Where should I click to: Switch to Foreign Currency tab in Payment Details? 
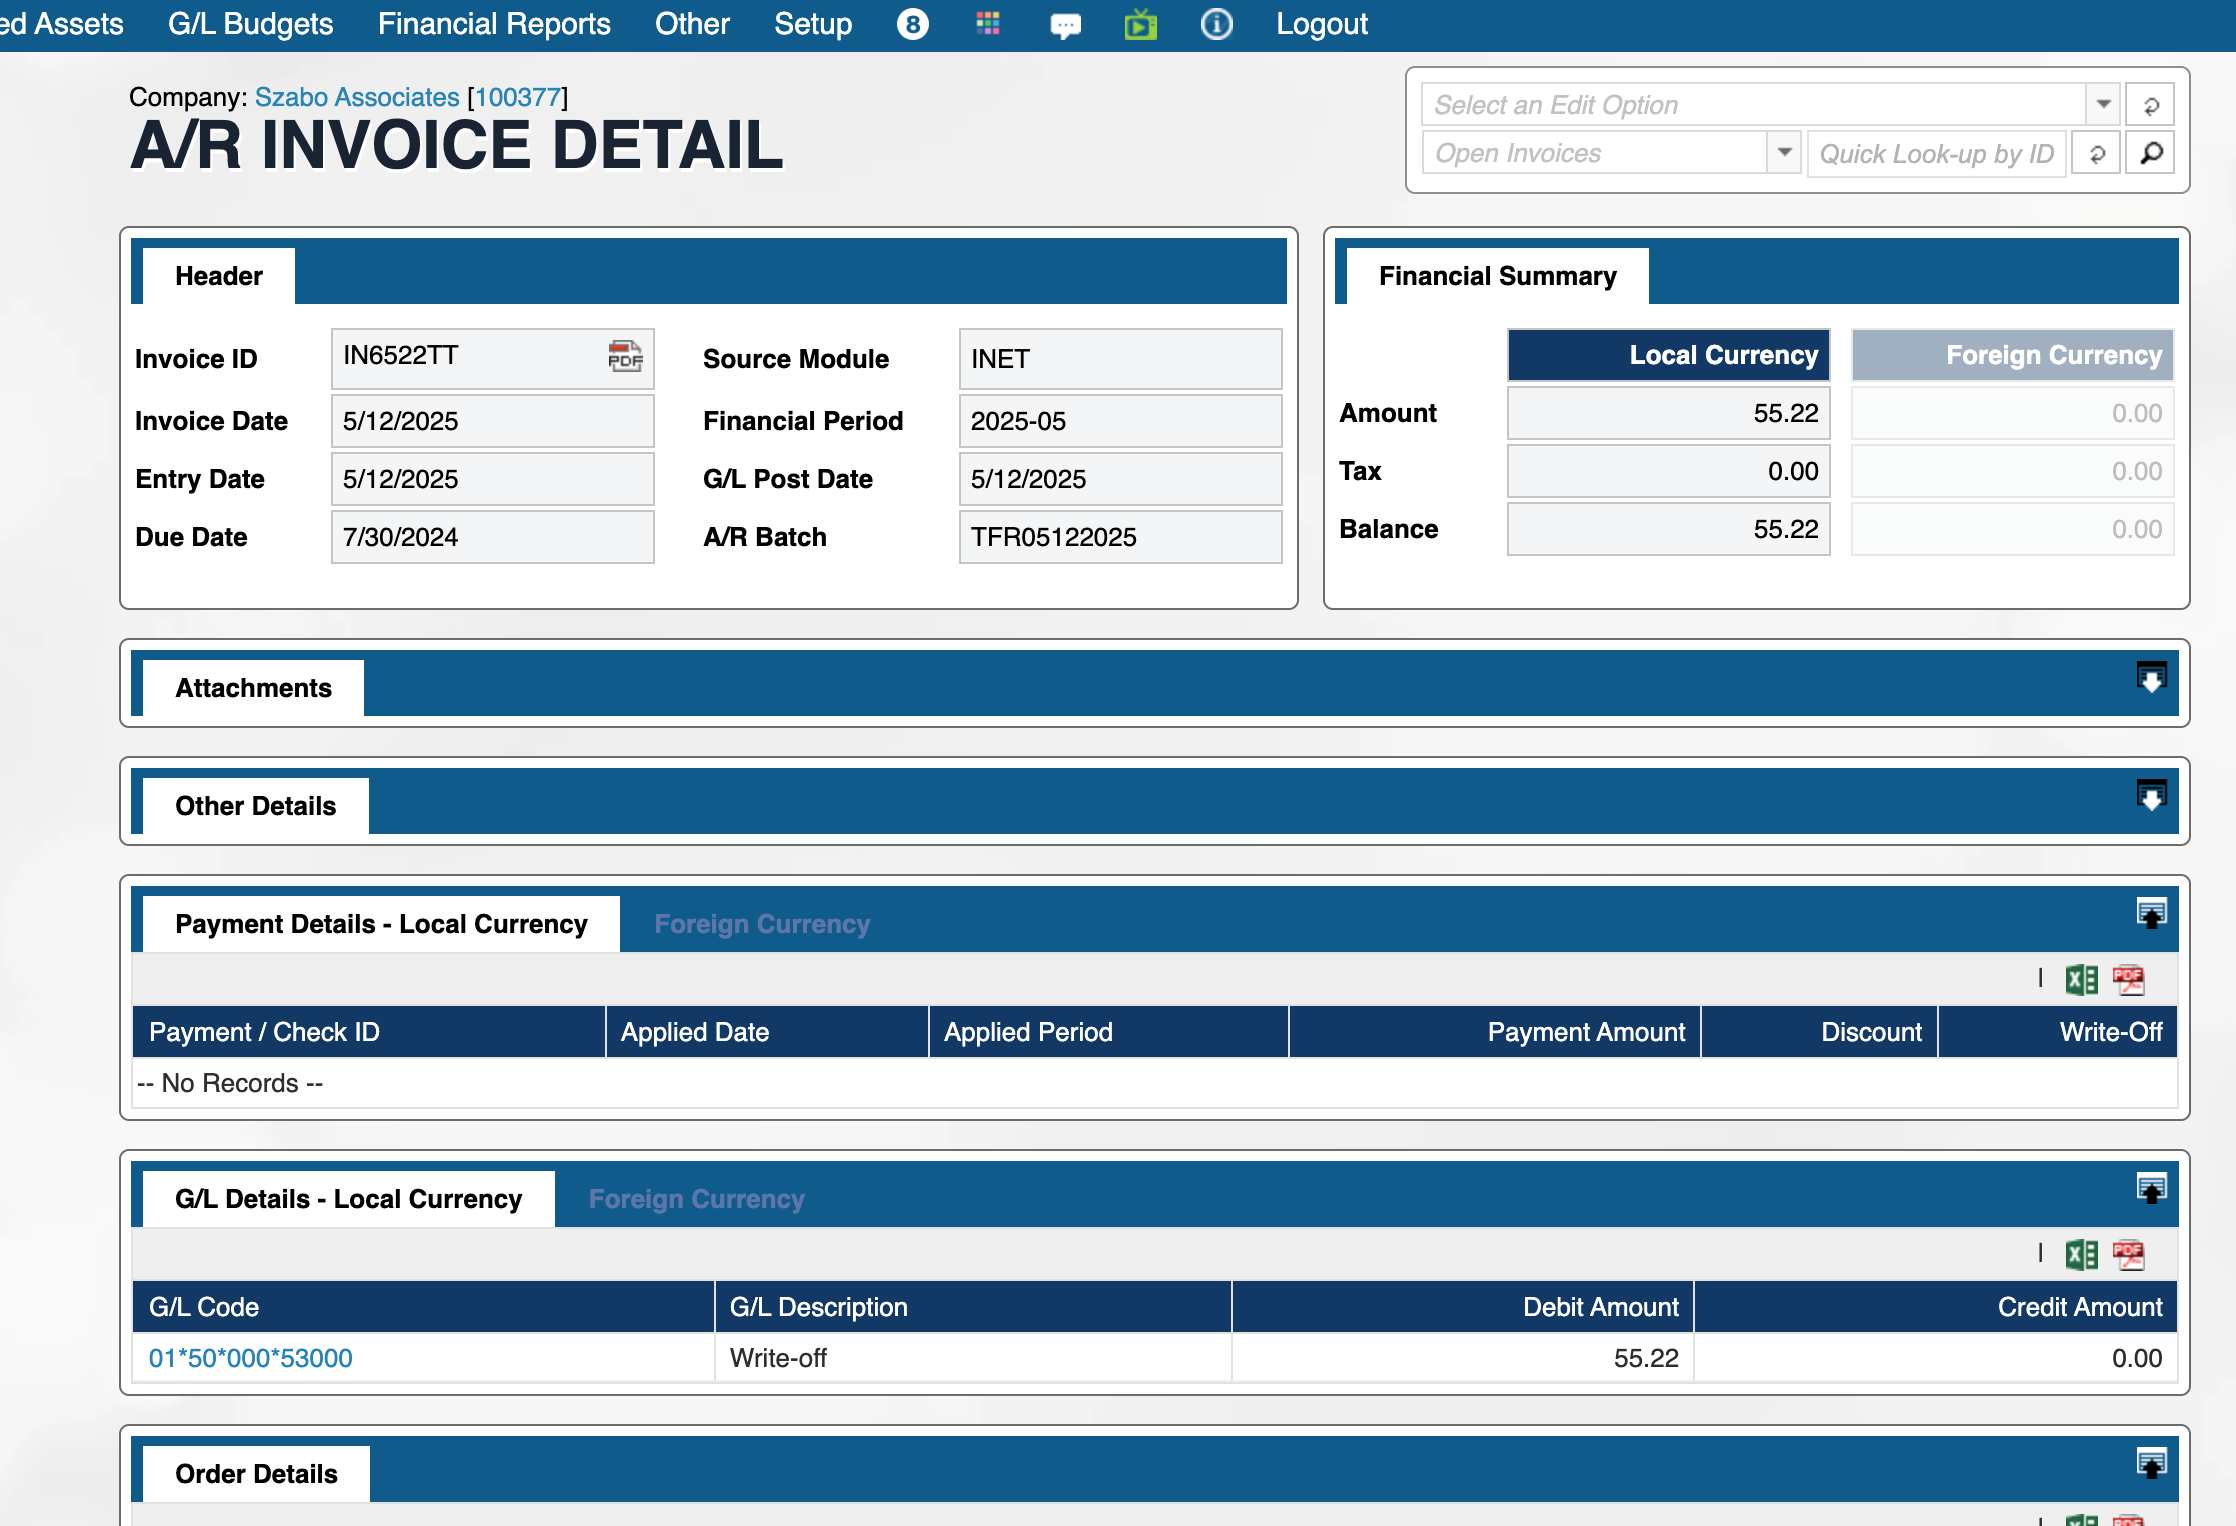coord(761,924)
